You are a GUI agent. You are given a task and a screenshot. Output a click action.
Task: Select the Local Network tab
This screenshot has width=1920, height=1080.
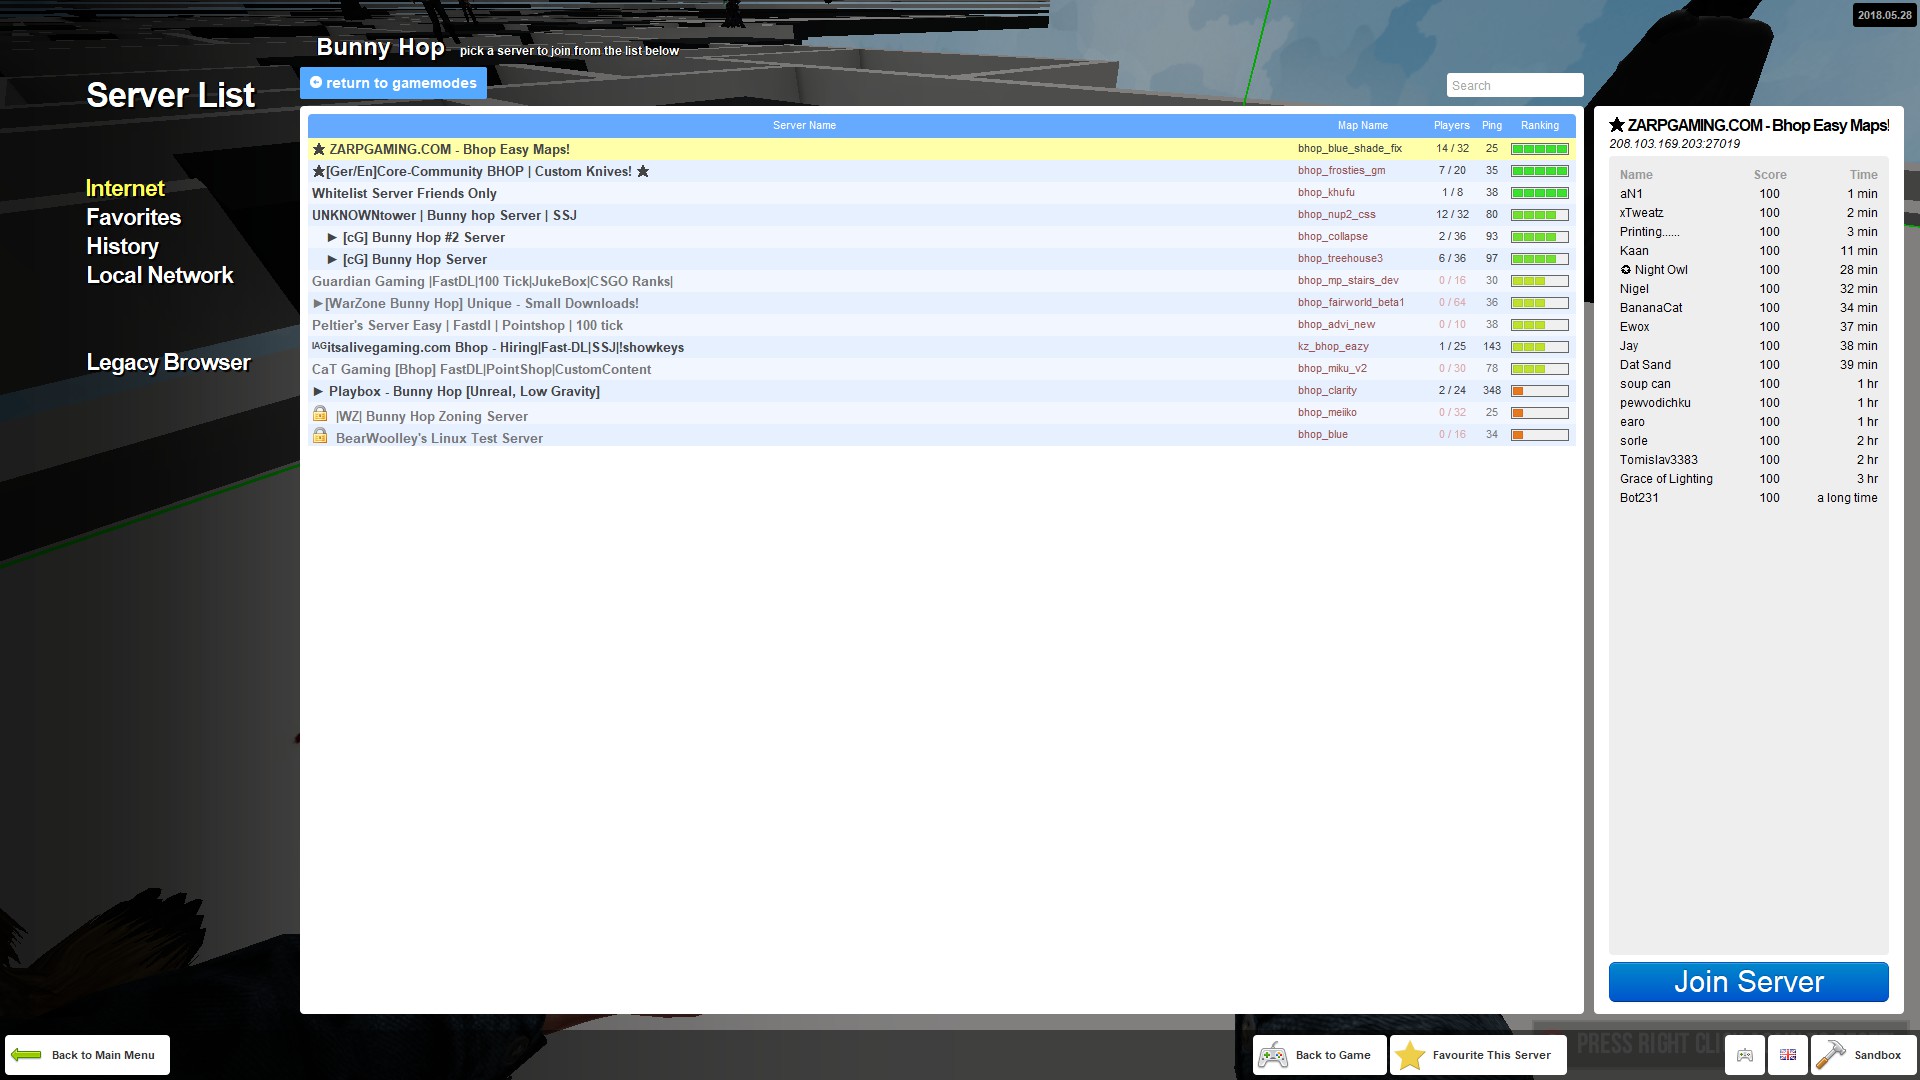[159, 275]
